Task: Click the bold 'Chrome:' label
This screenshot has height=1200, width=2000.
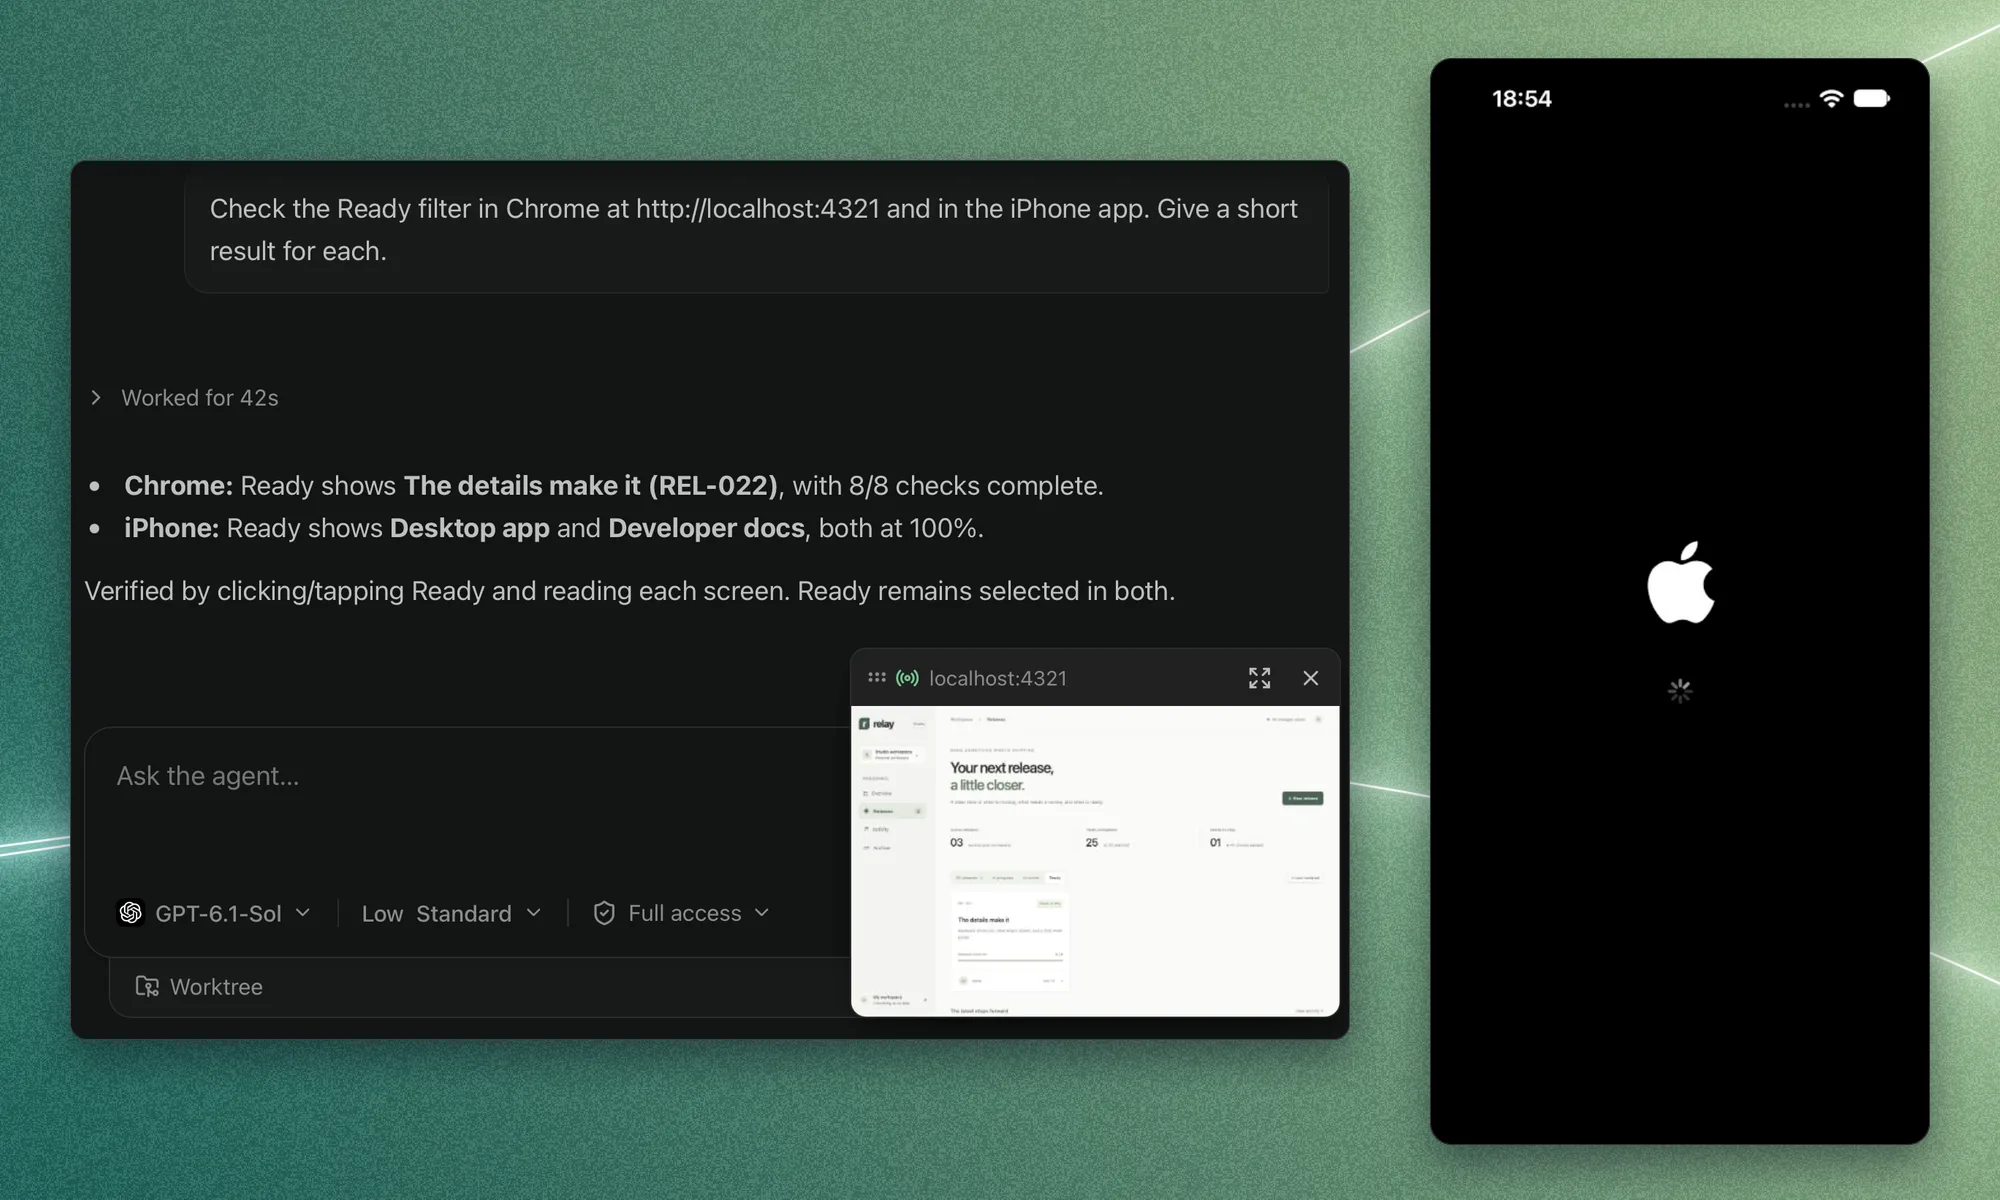Action: pos(178,486)
